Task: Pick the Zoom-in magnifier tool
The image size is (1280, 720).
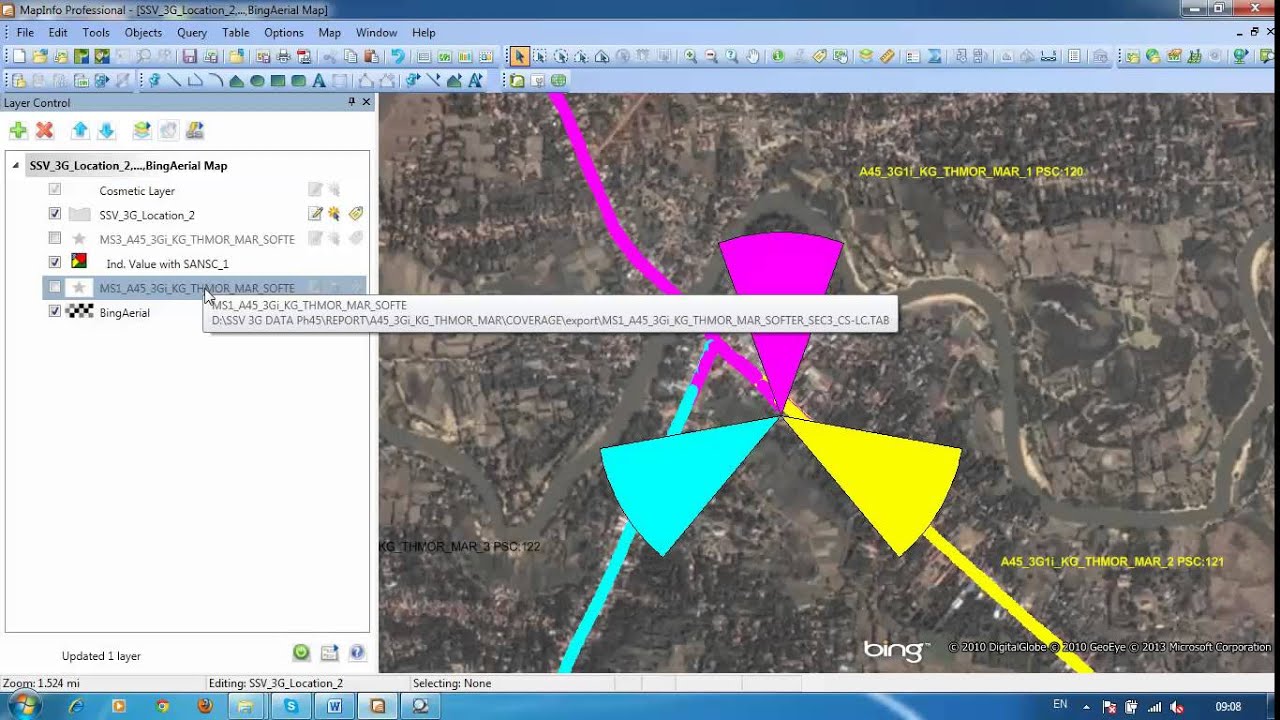Action: [x=691, y=57]
